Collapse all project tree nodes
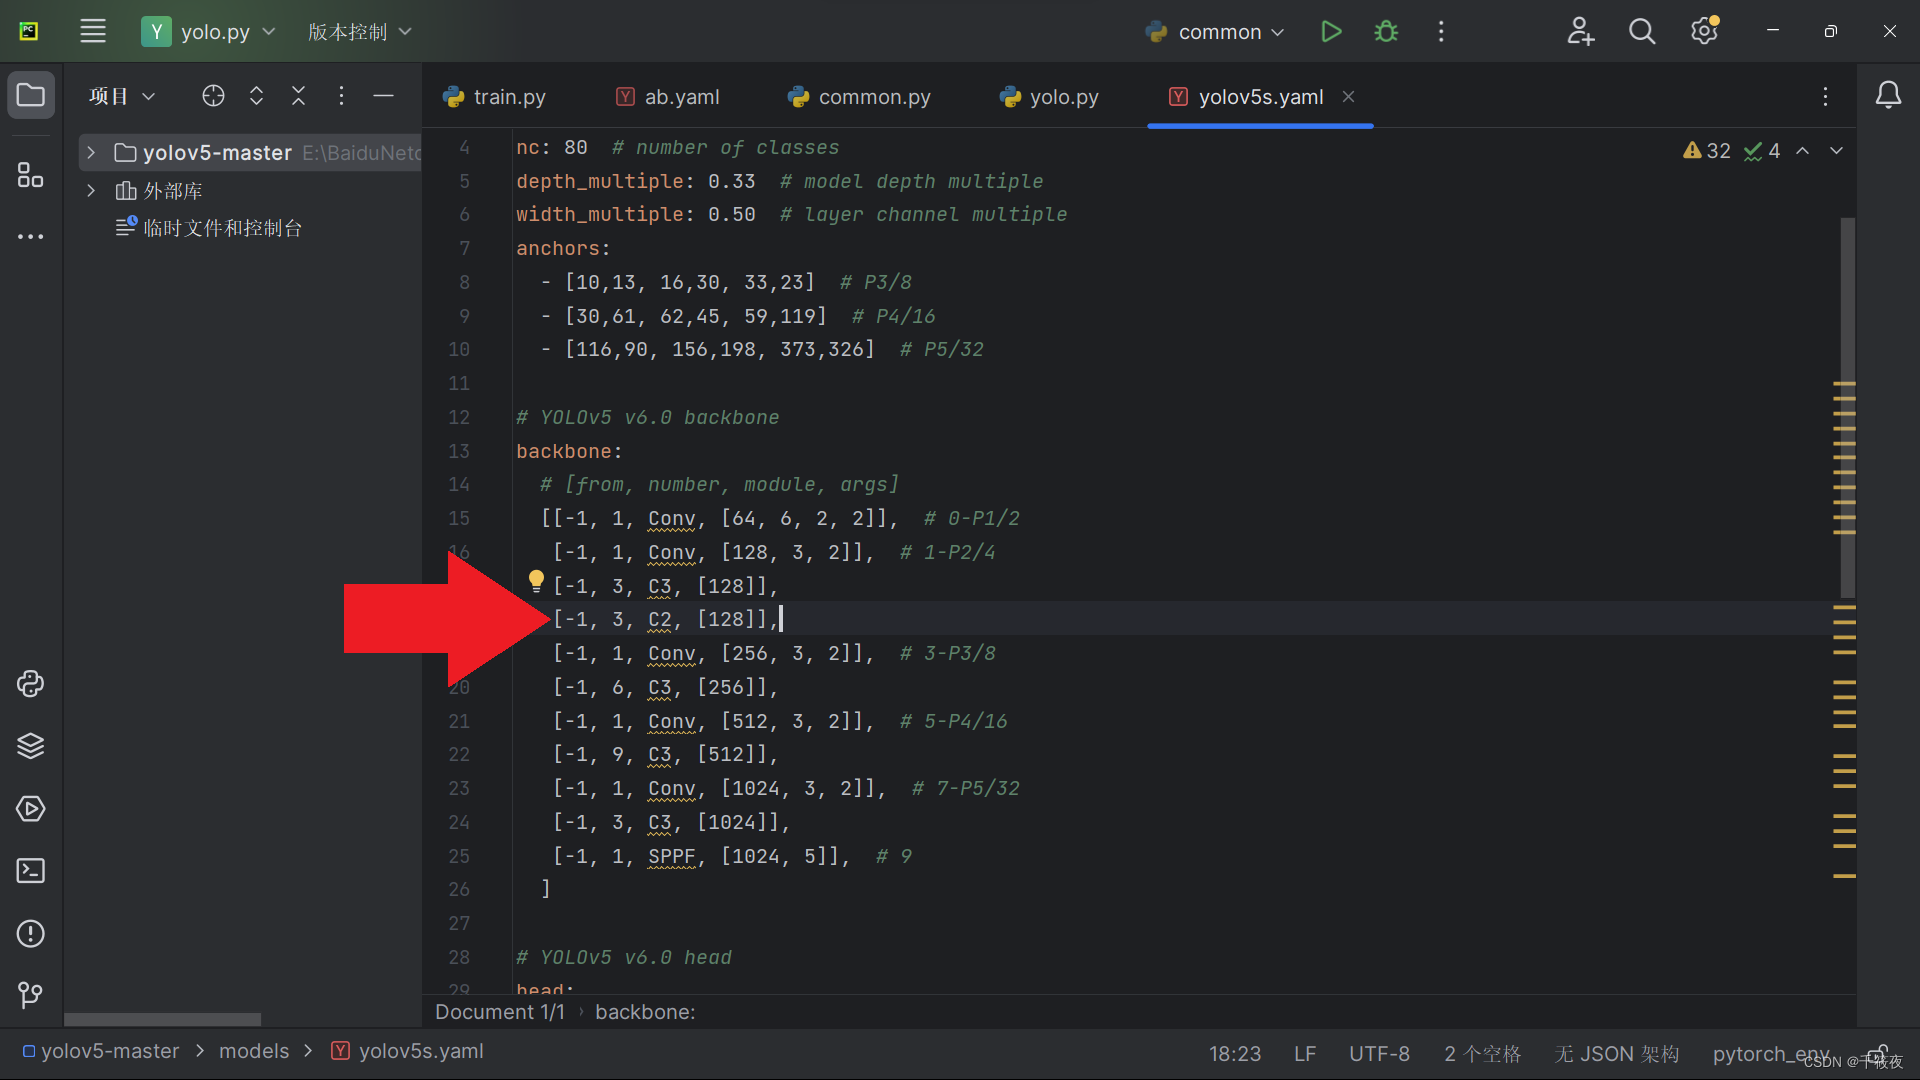 (x=298, y=96)
